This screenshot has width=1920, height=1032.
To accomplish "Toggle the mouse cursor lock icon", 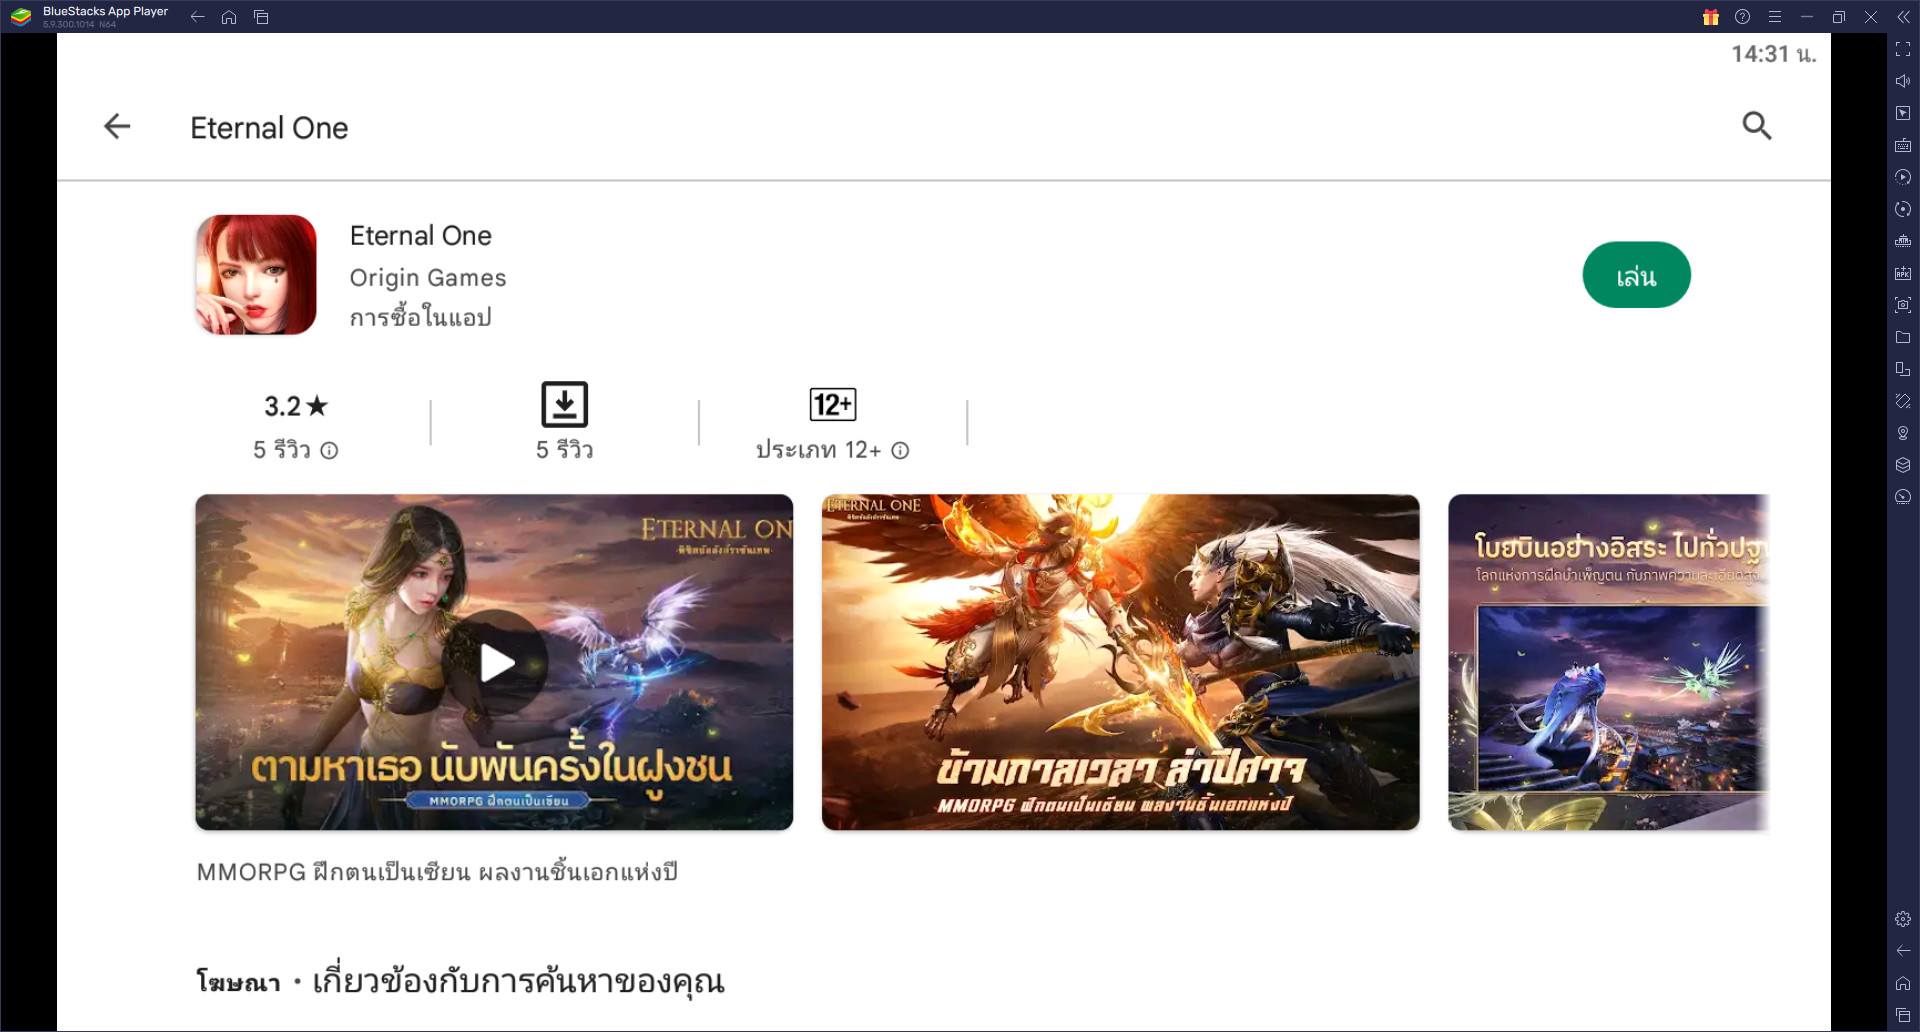I will (x=1903, y=113).
